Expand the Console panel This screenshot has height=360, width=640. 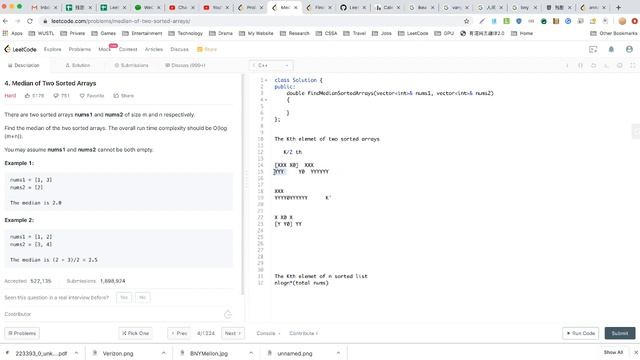pos(268,333)
